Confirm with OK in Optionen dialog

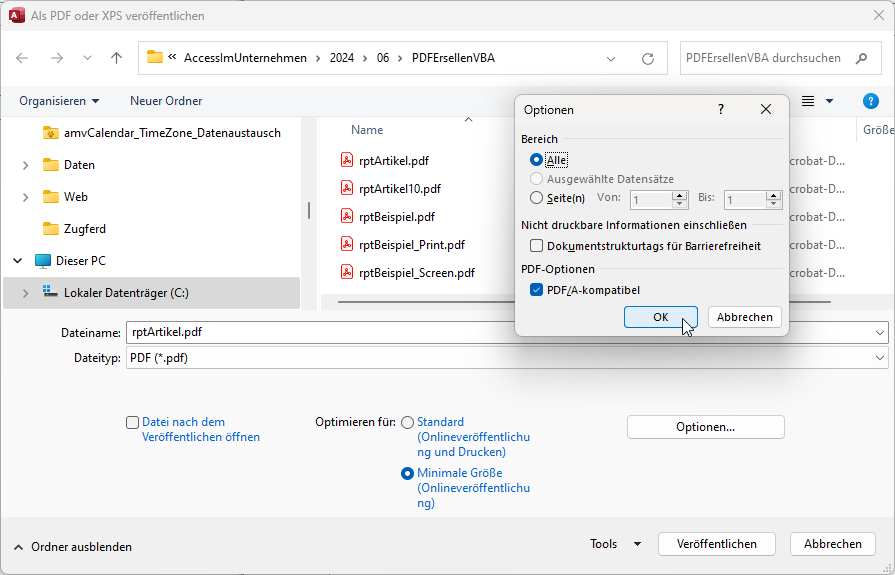[660, 317]
